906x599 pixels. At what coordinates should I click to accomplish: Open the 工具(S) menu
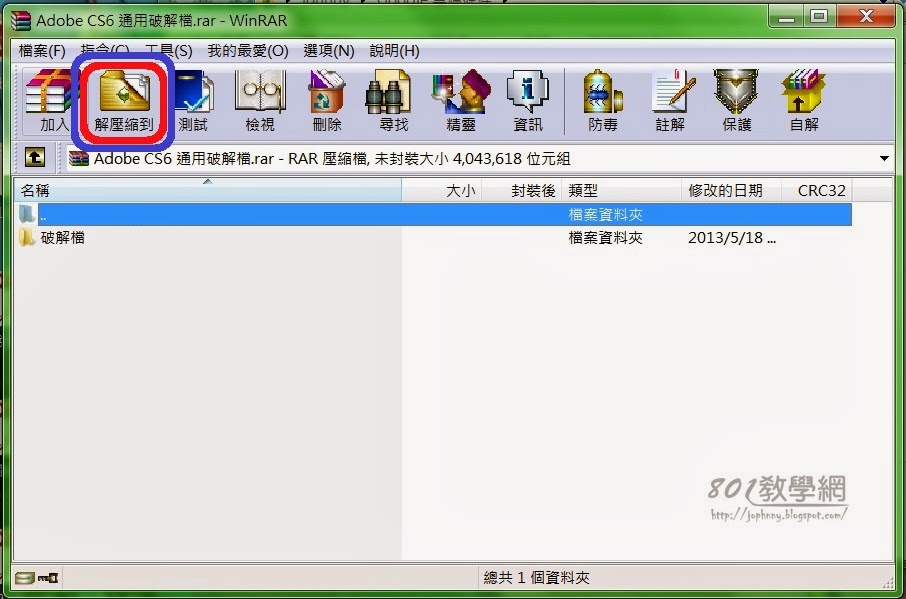(168, 51)
